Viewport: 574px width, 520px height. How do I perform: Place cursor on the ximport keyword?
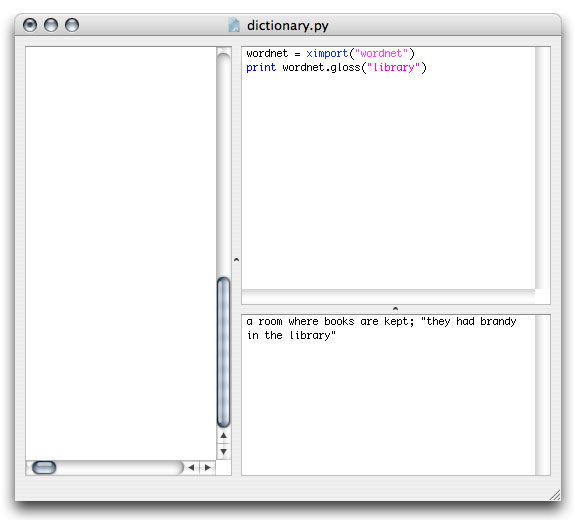click(x=327, y=53)
